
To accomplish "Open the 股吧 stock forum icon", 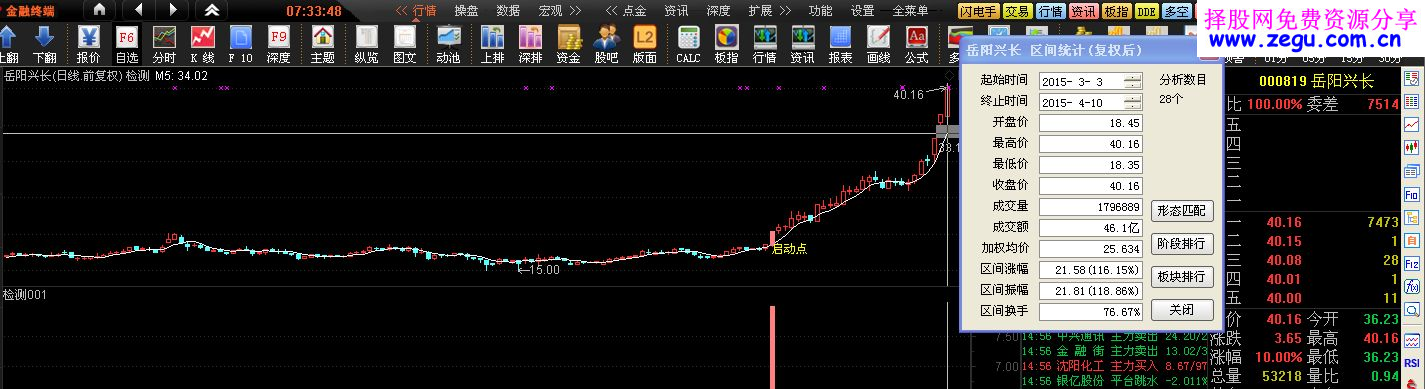I will point(607,44).
